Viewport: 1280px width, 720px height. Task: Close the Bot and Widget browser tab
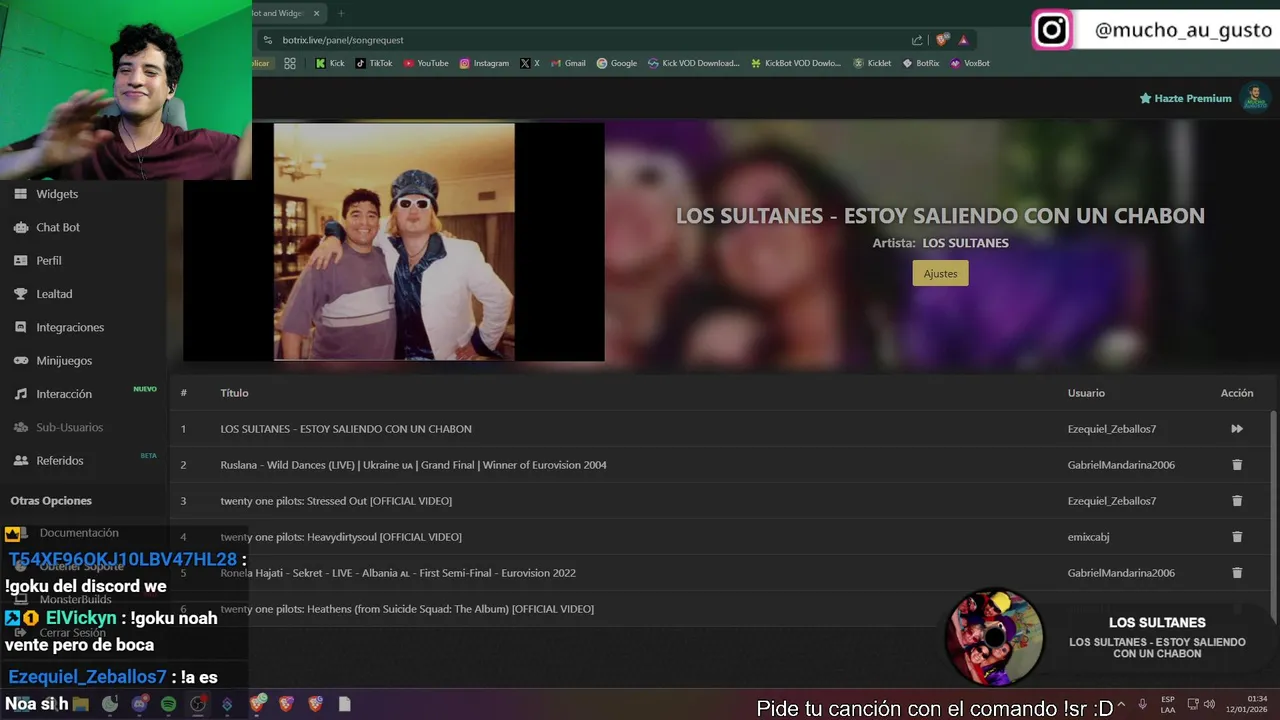point(317,13)
